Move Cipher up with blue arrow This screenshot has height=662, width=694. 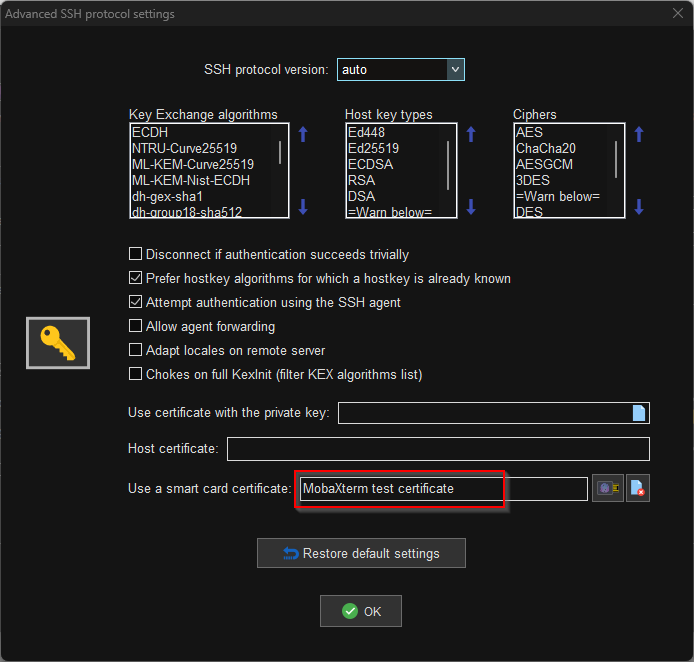point(639,134)
